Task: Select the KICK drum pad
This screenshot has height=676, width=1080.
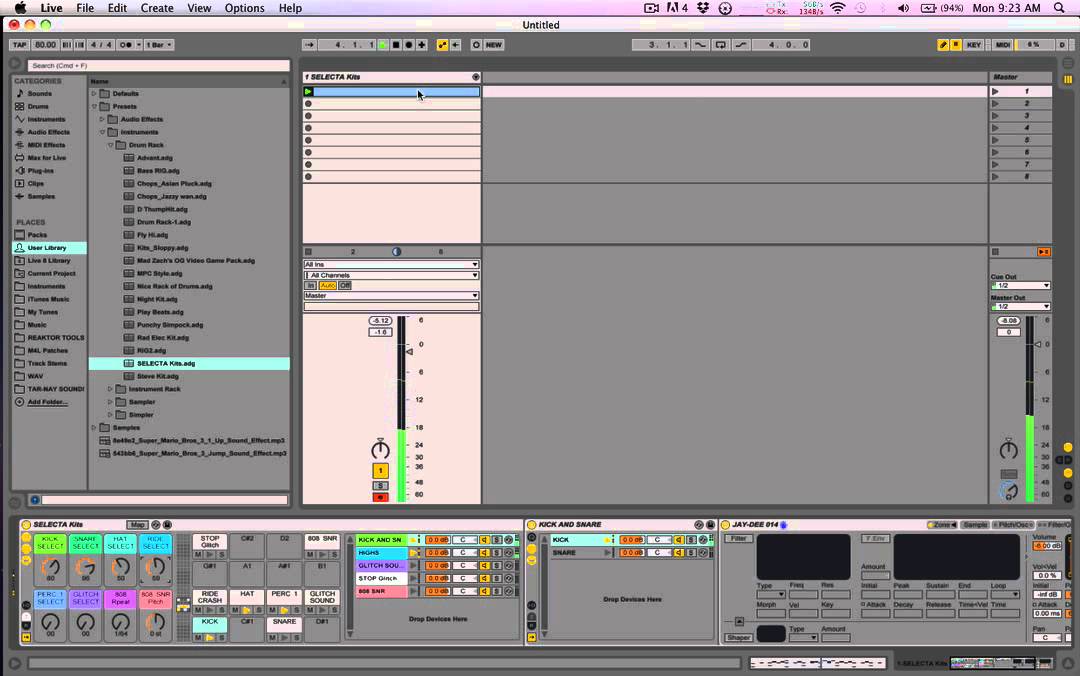Action: pyautogui.click(x=209, y=622)
